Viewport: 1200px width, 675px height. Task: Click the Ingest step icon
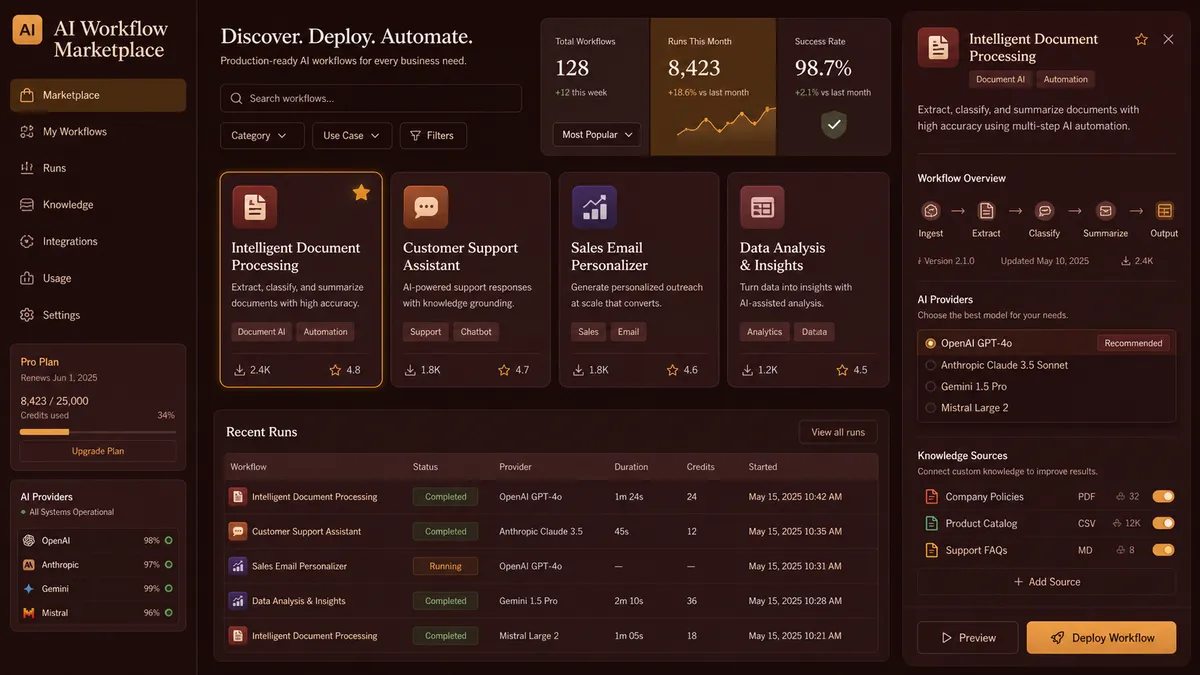[931, 211]
